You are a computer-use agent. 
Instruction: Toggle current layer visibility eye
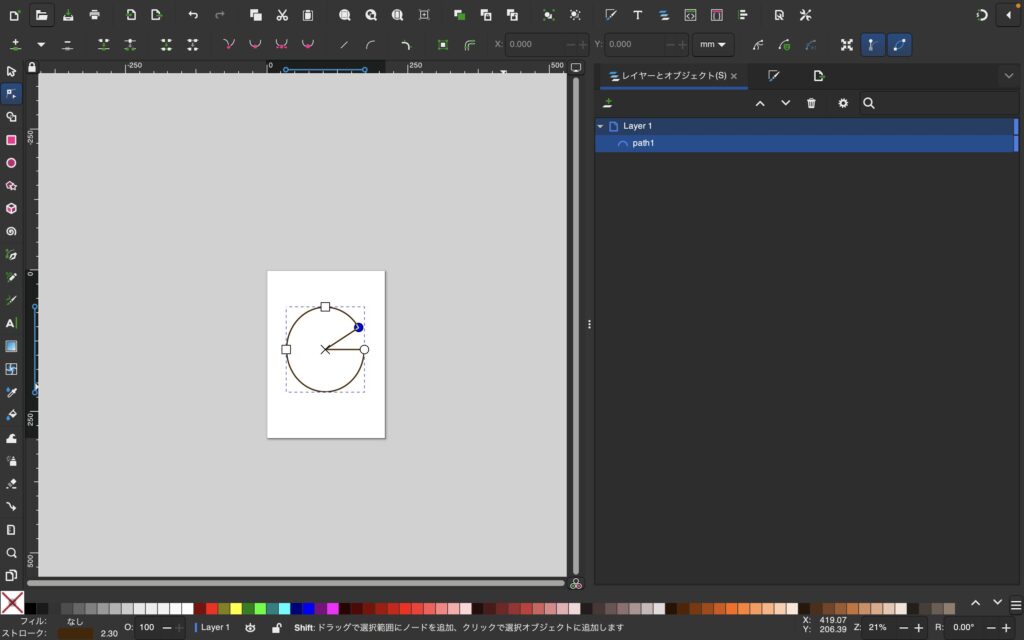(x=250, y=628)
